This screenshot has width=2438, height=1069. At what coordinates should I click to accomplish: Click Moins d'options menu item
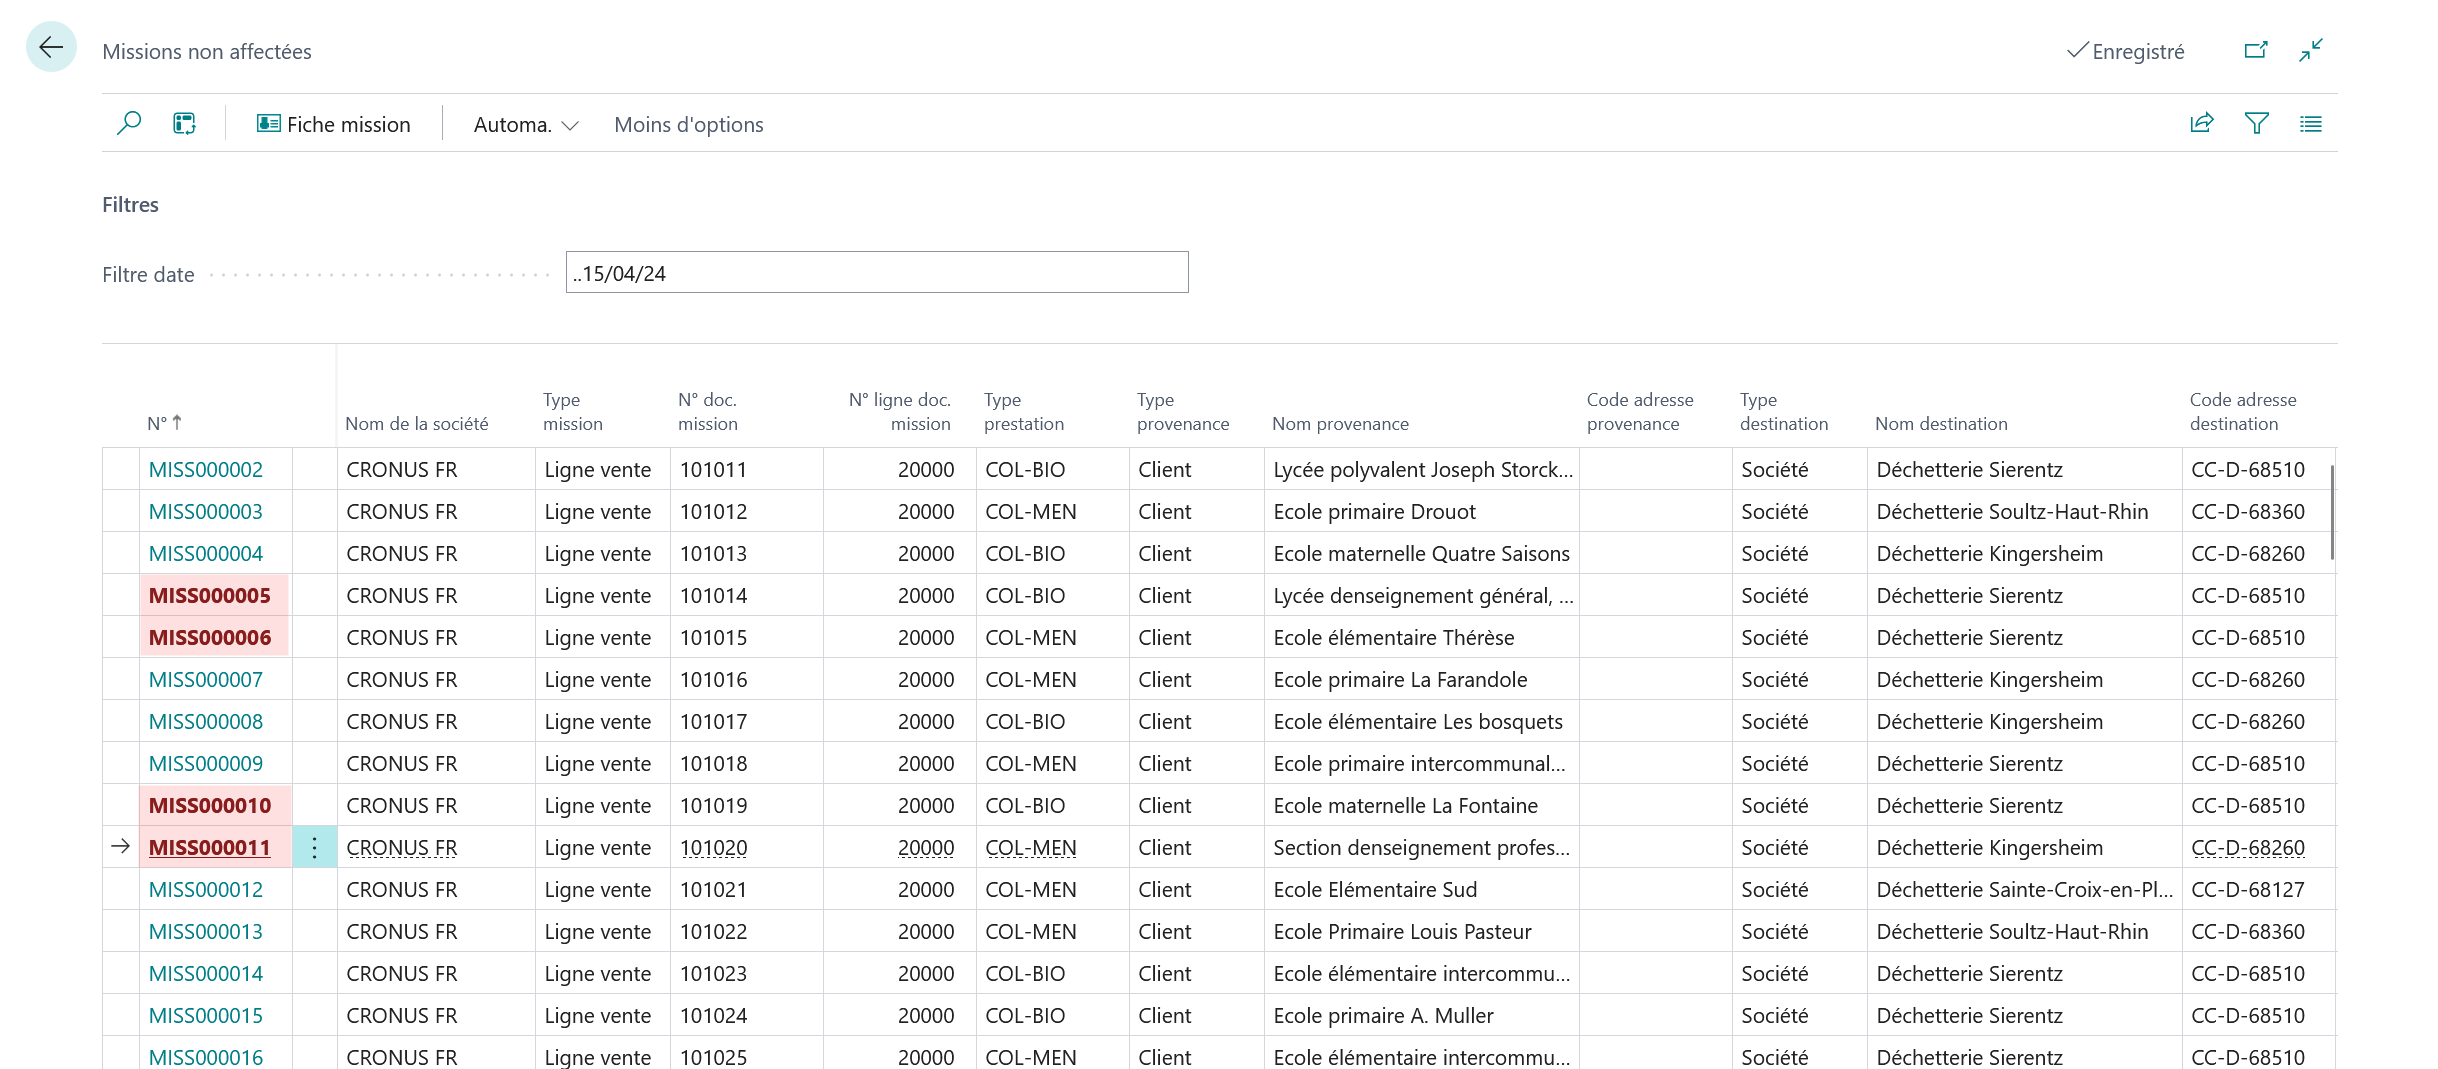coord(689,125)
